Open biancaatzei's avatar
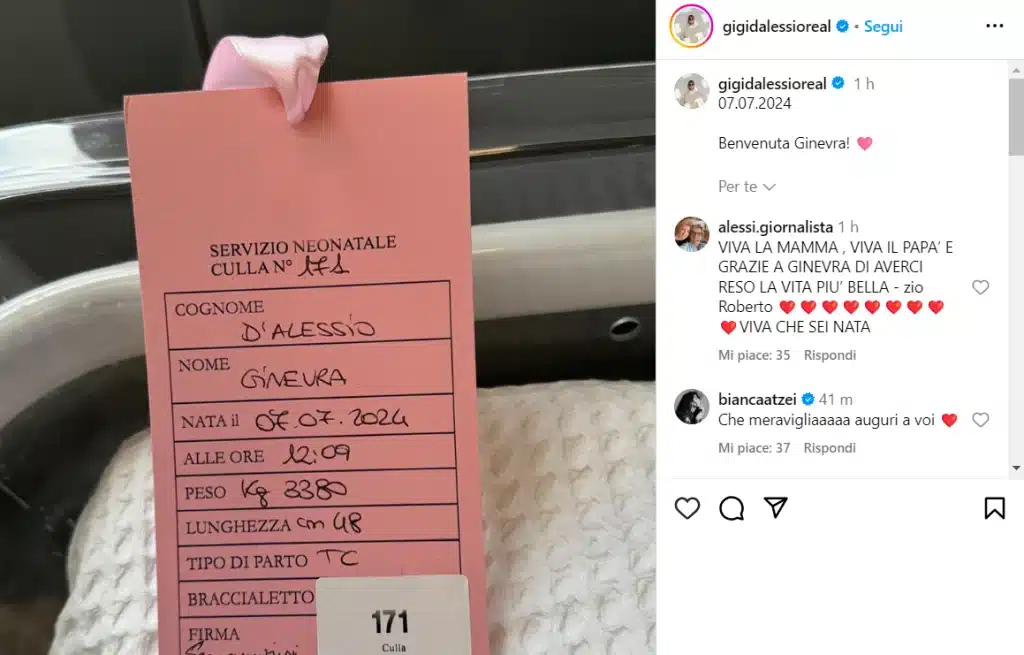Screen dimensions: 1024x655 692,406
